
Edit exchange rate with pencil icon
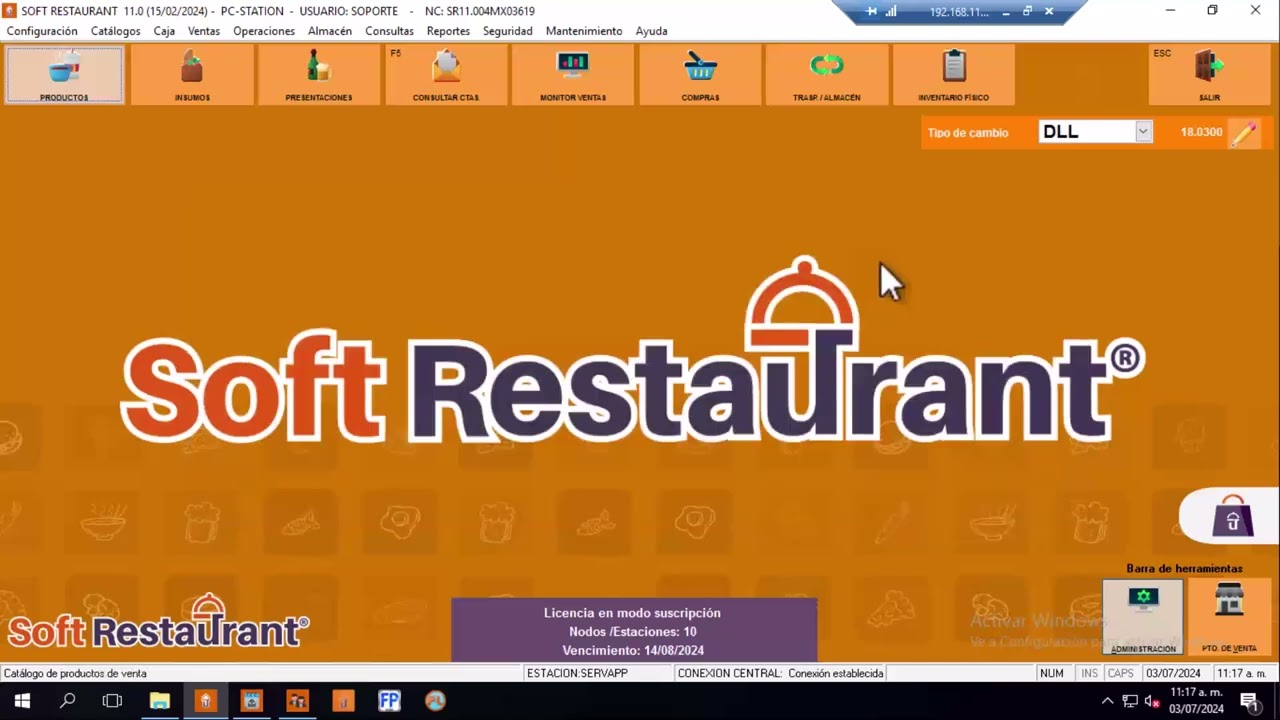[x=1244, y=133]
